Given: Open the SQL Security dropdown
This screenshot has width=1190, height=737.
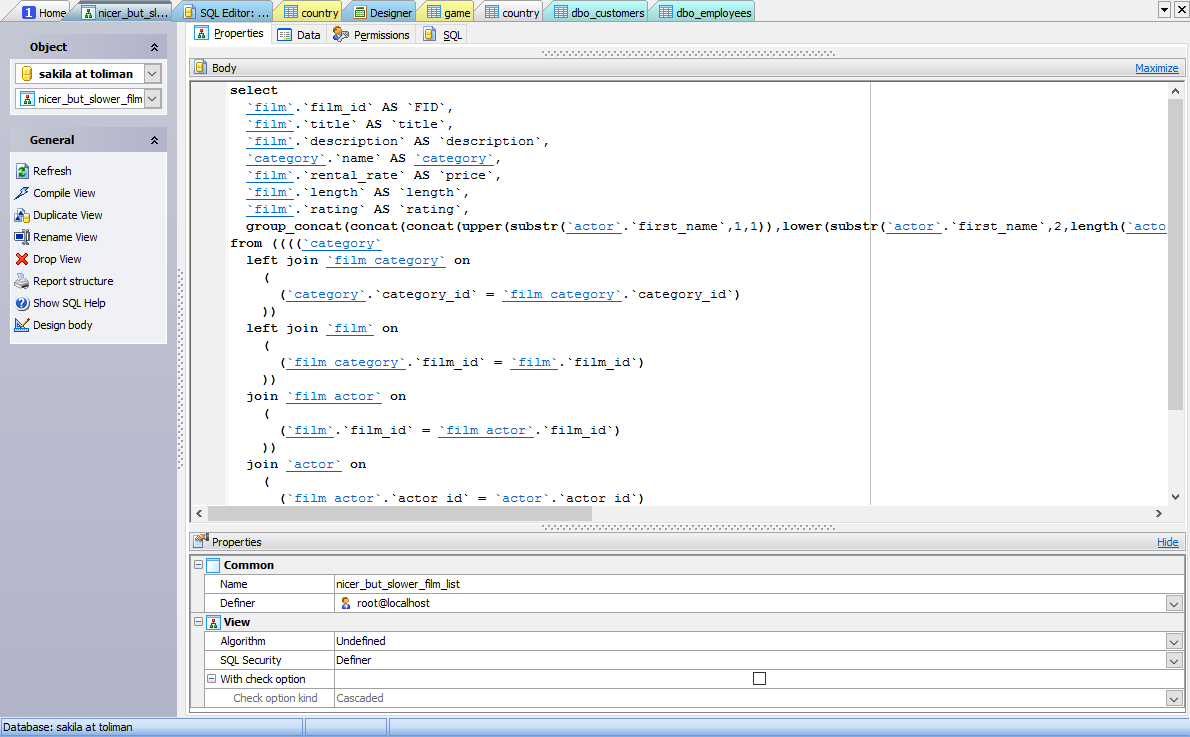Looking at the screenshot, I should [x=1174, y=661].
